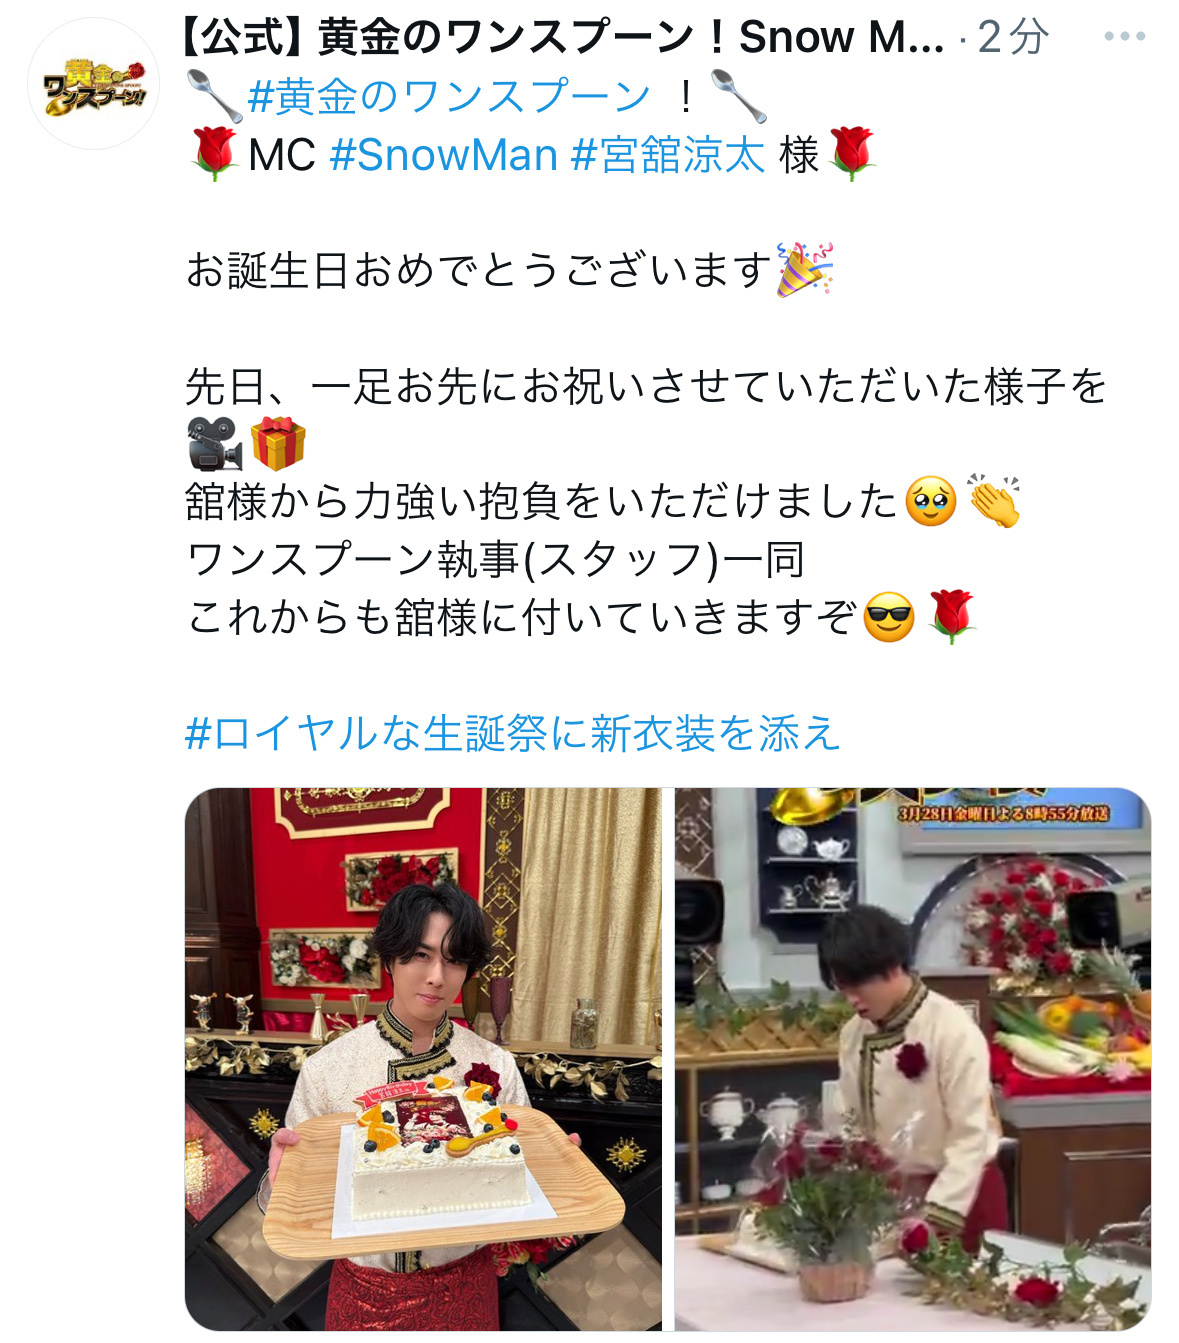Tap the rose emoji before MC
Screen dimensions: 1179x1343
213,155
